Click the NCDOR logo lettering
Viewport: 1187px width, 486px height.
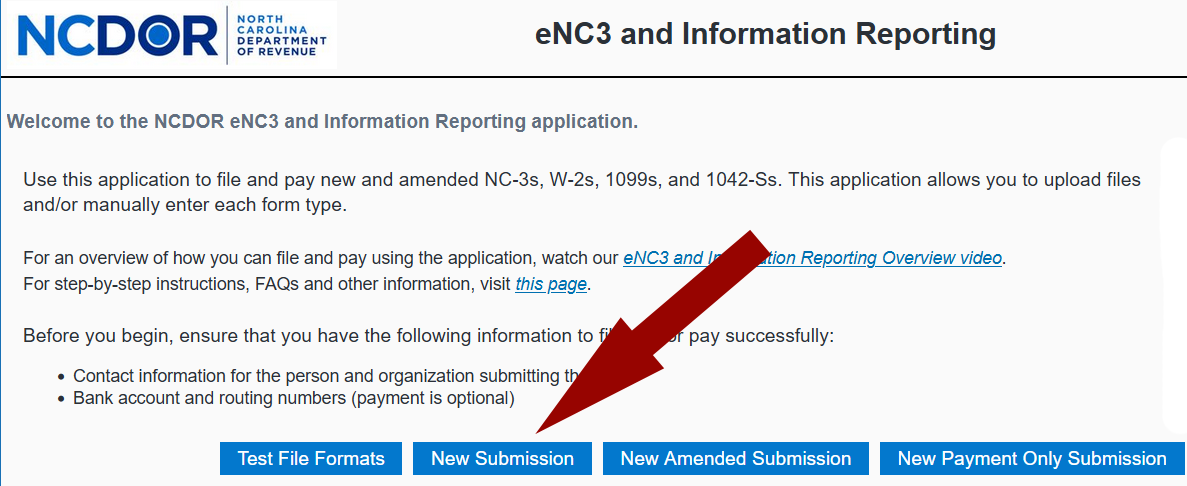(117, 35)
